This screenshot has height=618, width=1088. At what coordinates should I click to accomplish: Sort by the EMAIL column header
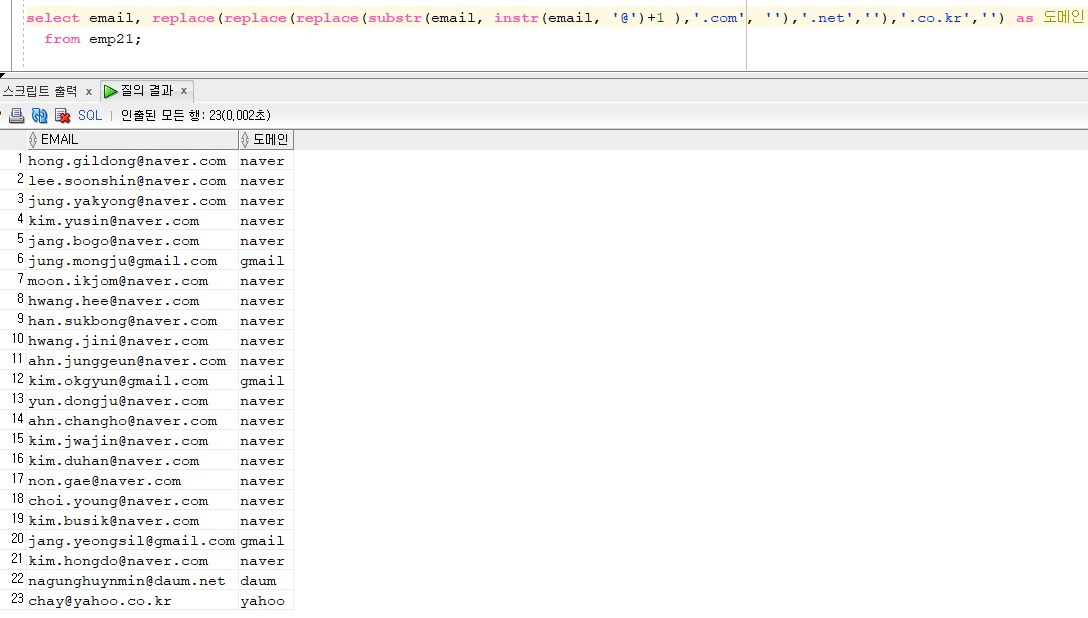pos(132,139)
